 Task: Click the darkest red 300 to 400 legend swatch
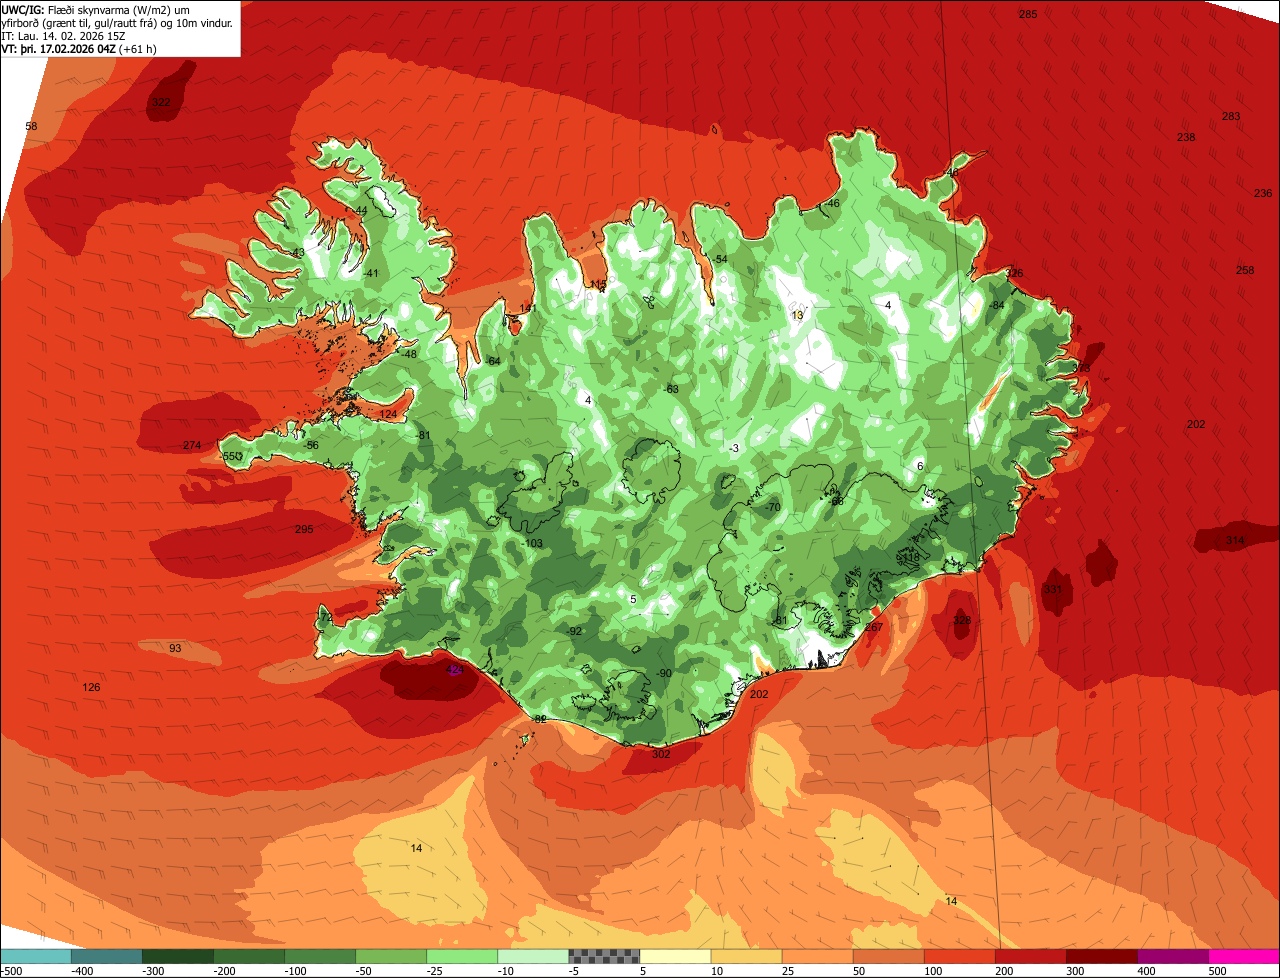coord(1102,956)
